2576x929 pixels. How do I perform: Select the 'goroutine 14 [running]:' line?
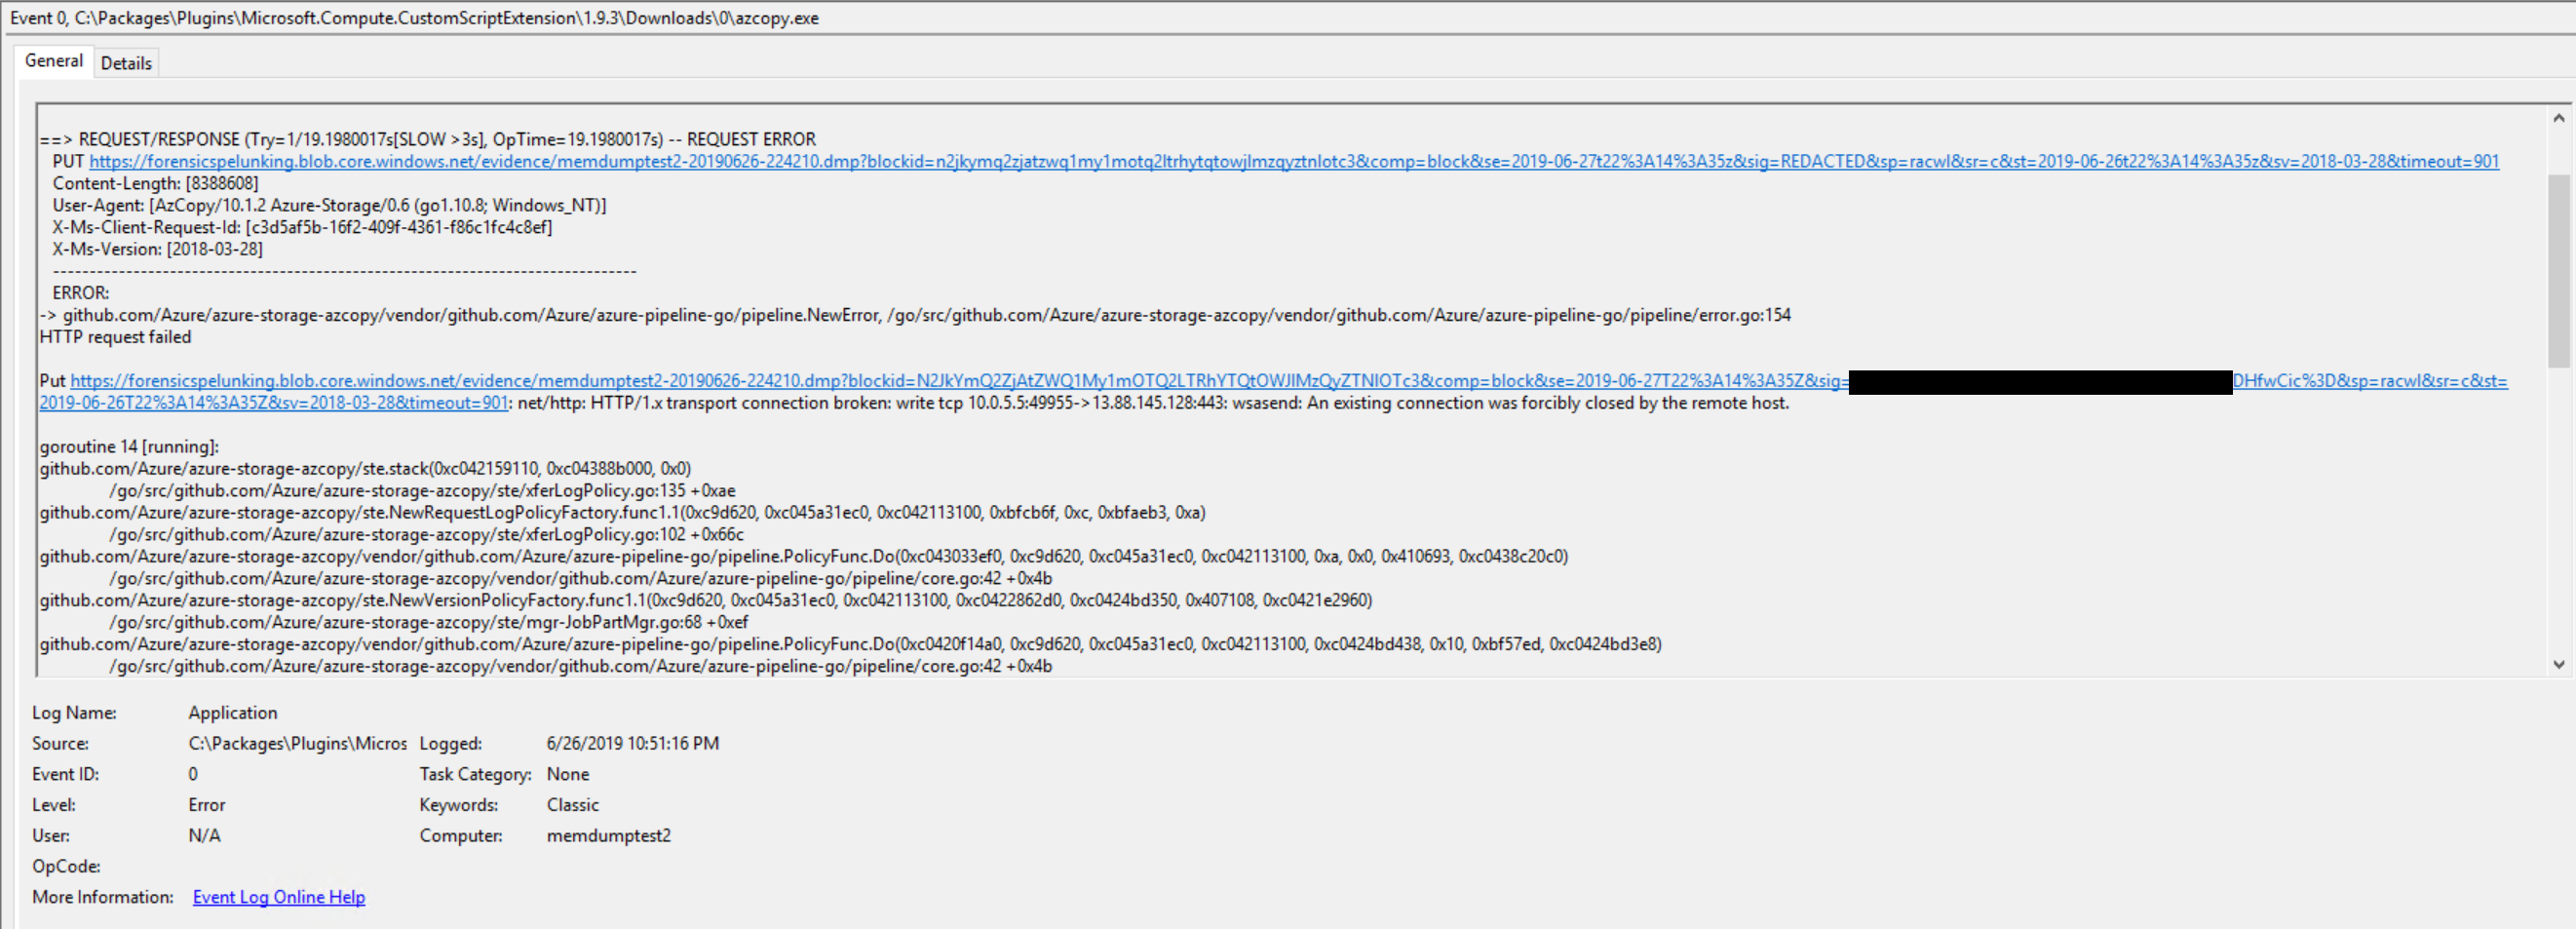coord(129,447)
